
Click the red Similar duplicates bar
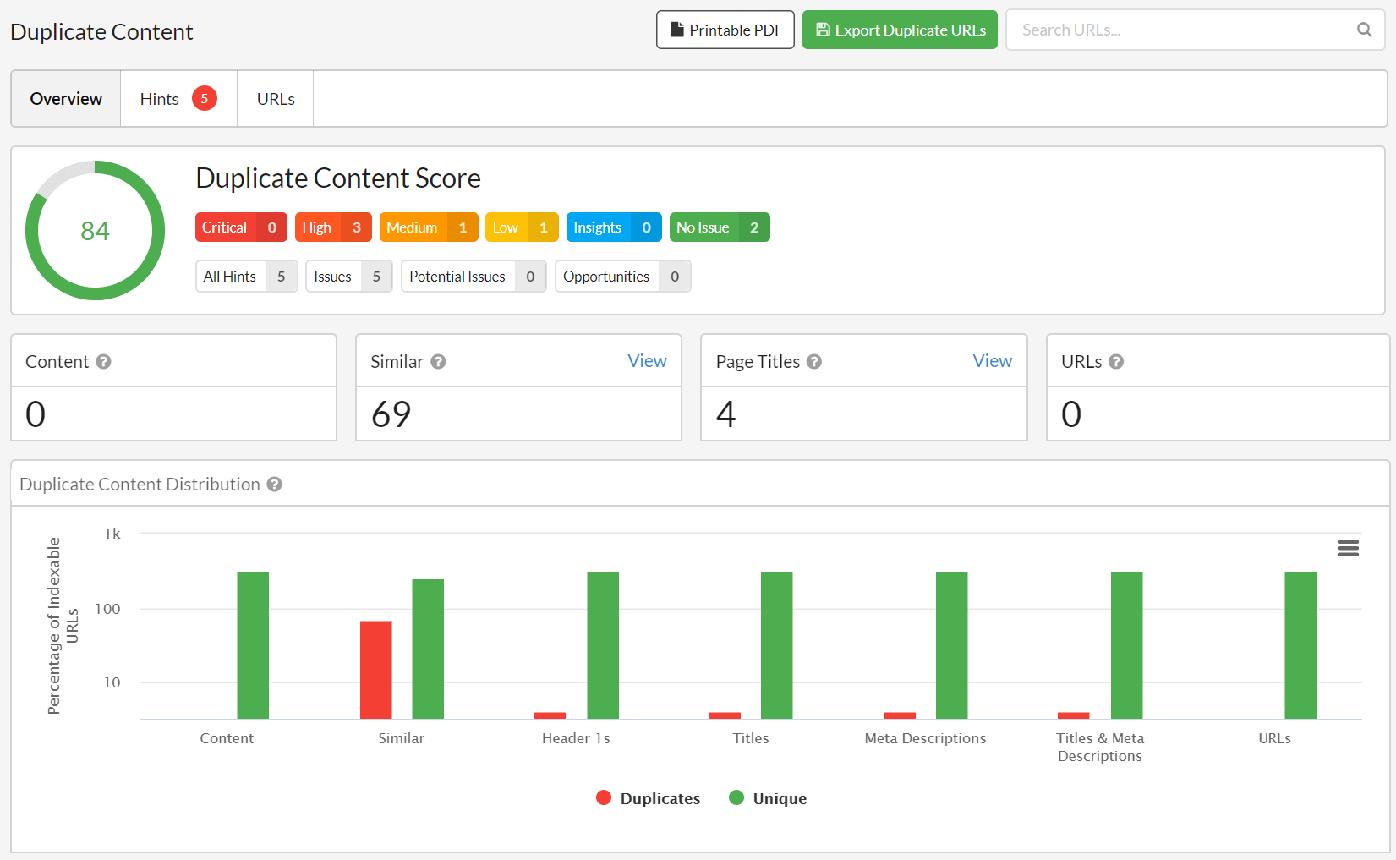(x=376, y=670)
